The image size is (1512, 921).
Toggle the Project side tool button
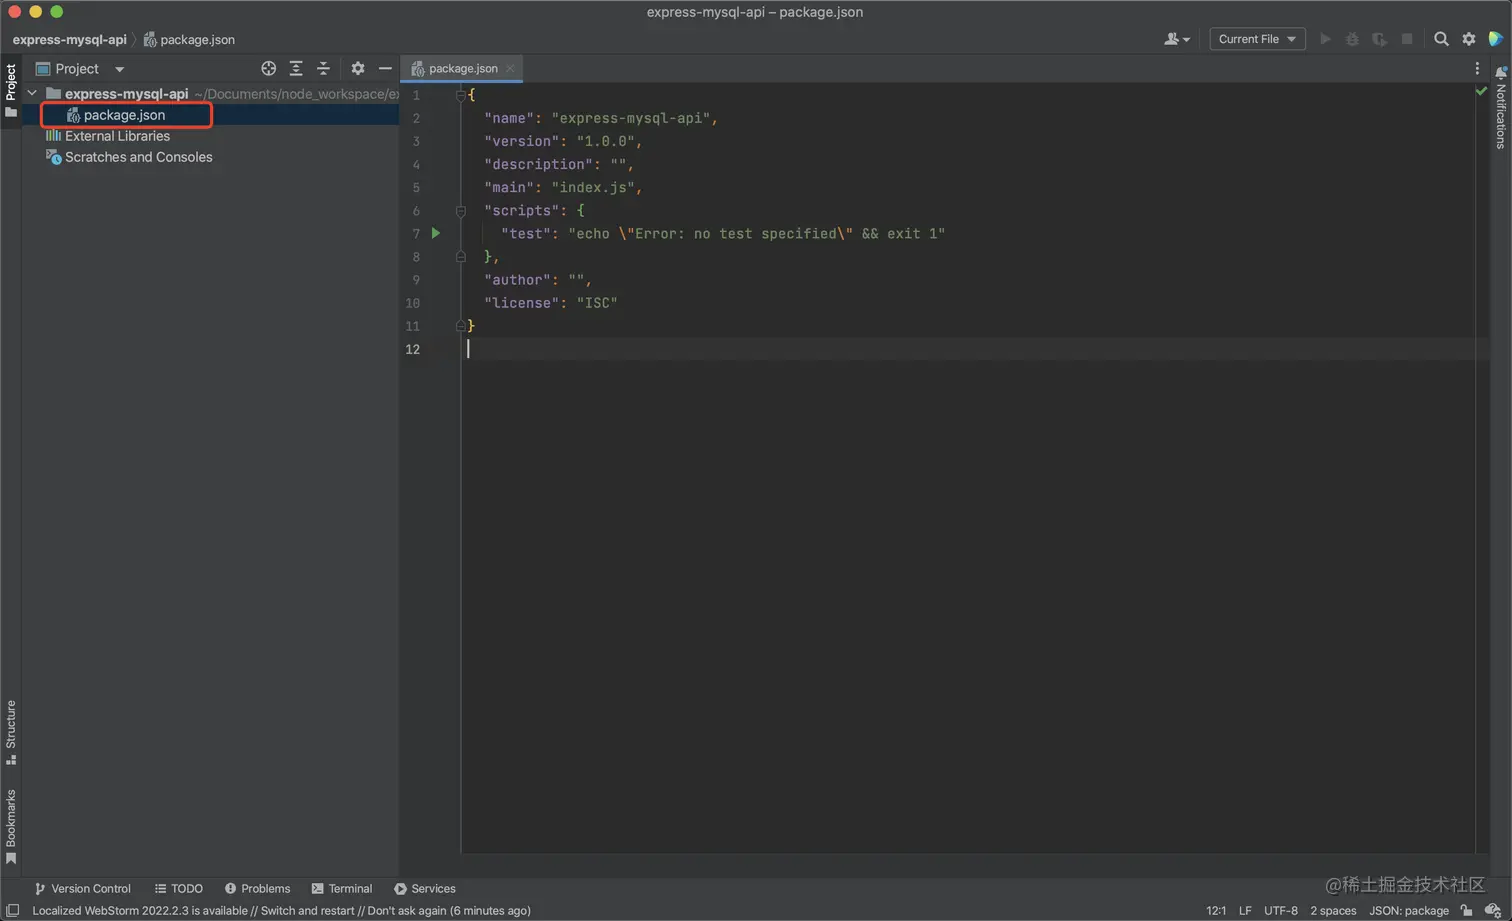(11, 90)
